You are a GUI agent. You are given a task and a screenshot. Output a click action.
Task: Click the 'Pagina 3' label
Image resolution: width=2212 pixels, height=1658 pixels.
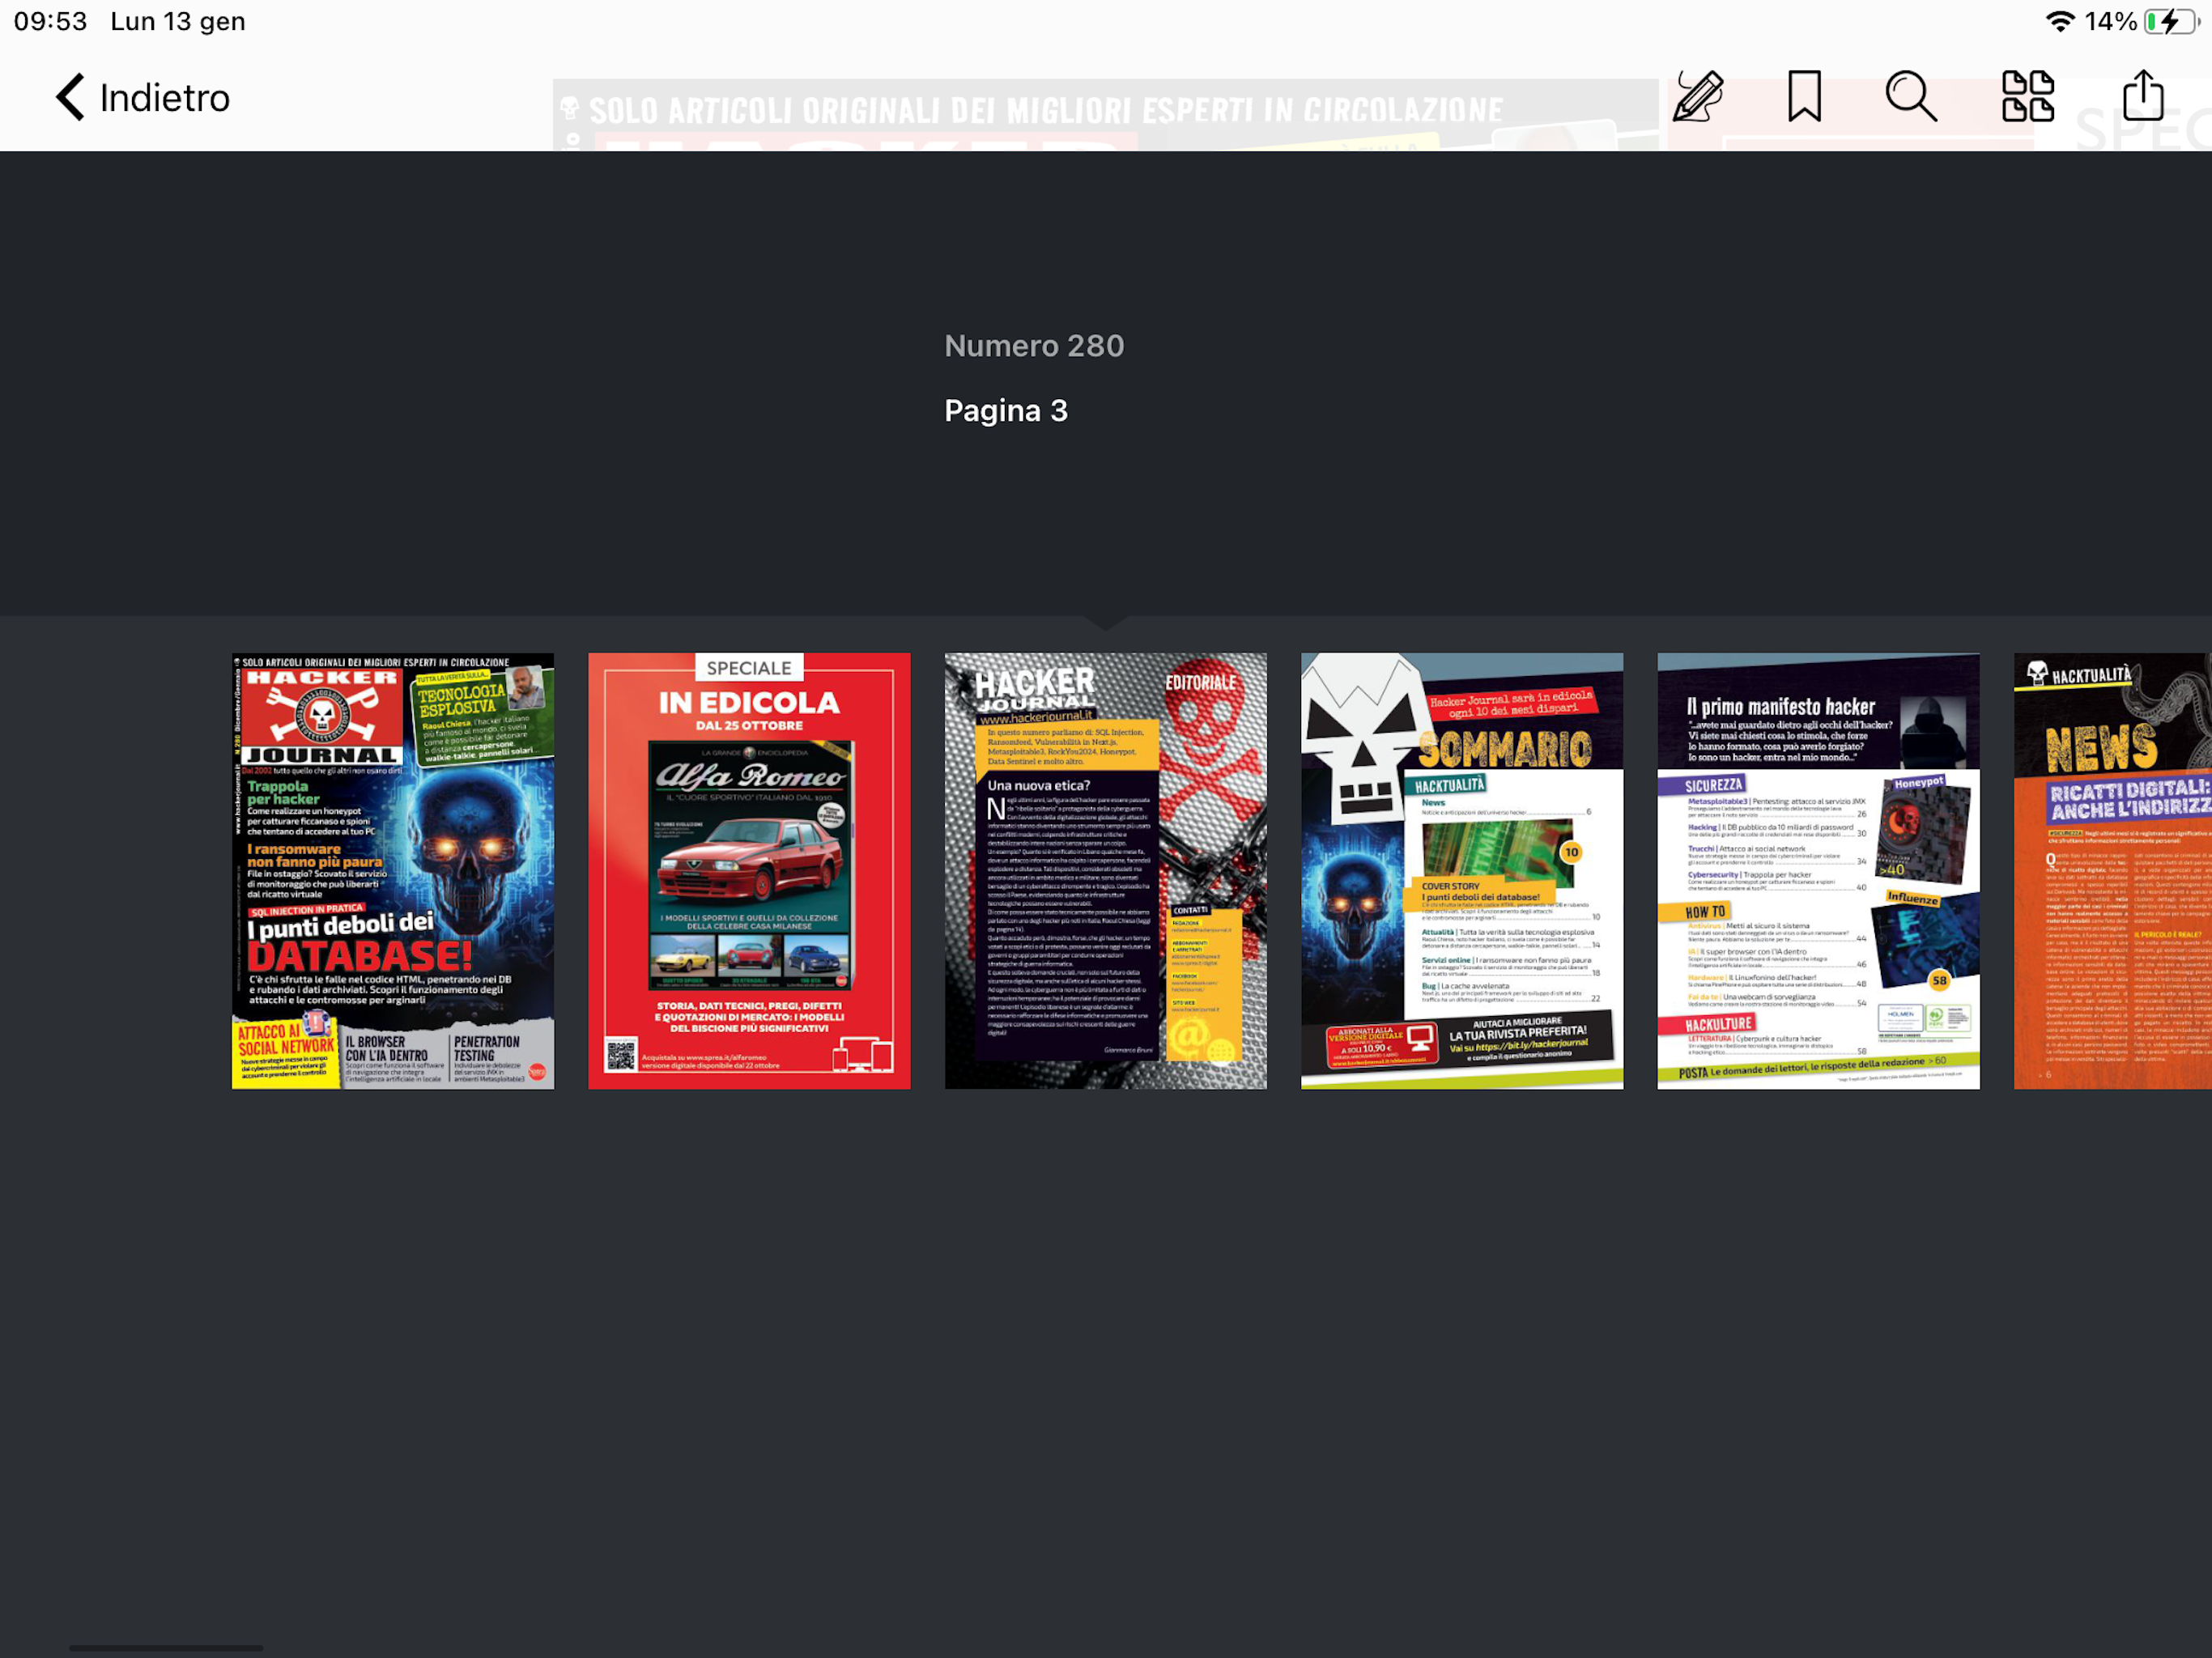tap(1006, 411)
